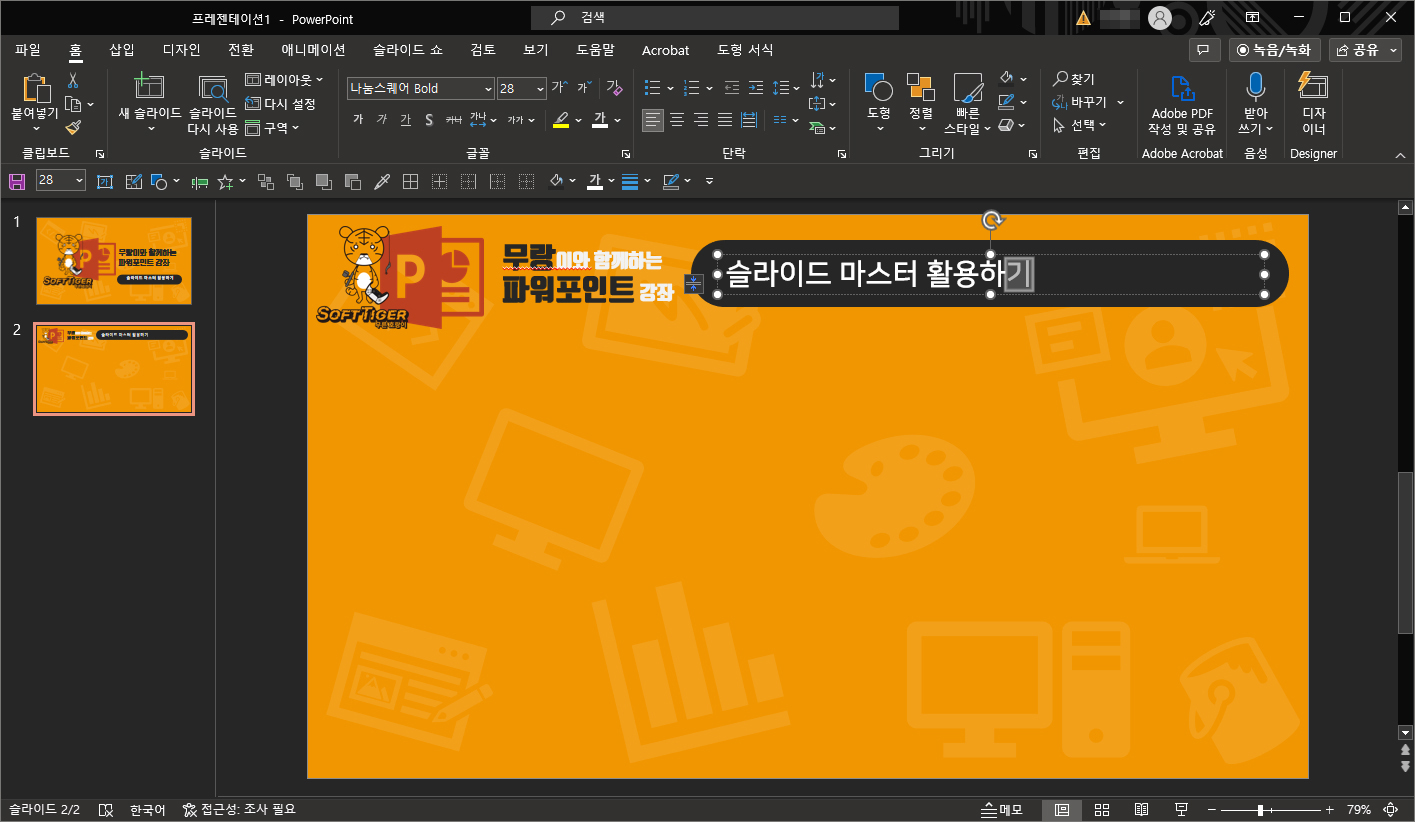Toggle center text alignment
The height and width of the screenshot is (822, 1415).
tap(677, 120)
